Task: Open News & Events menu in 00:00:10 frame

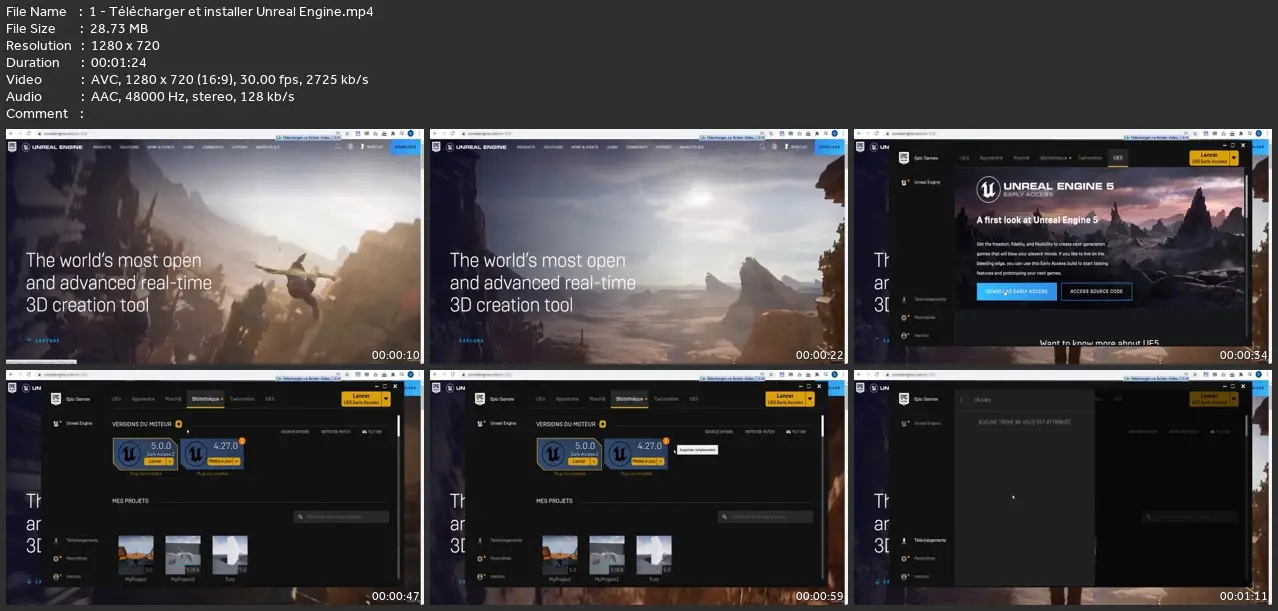Action: pyautogui.click(x=161, y=147)
